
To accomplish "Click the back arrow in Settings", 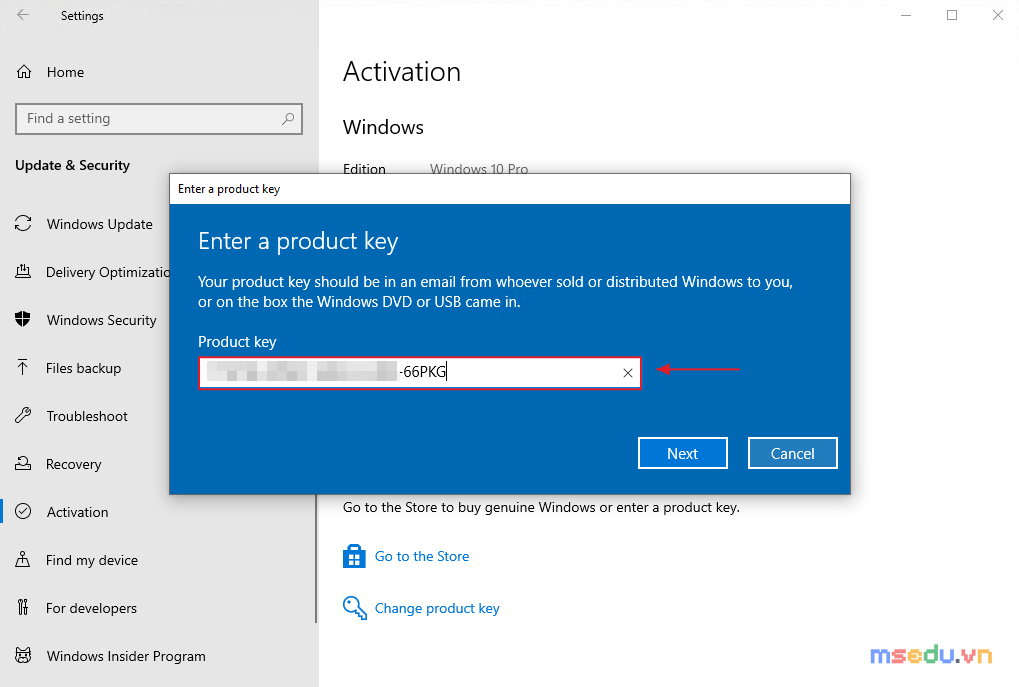I will tap(23, 15).
